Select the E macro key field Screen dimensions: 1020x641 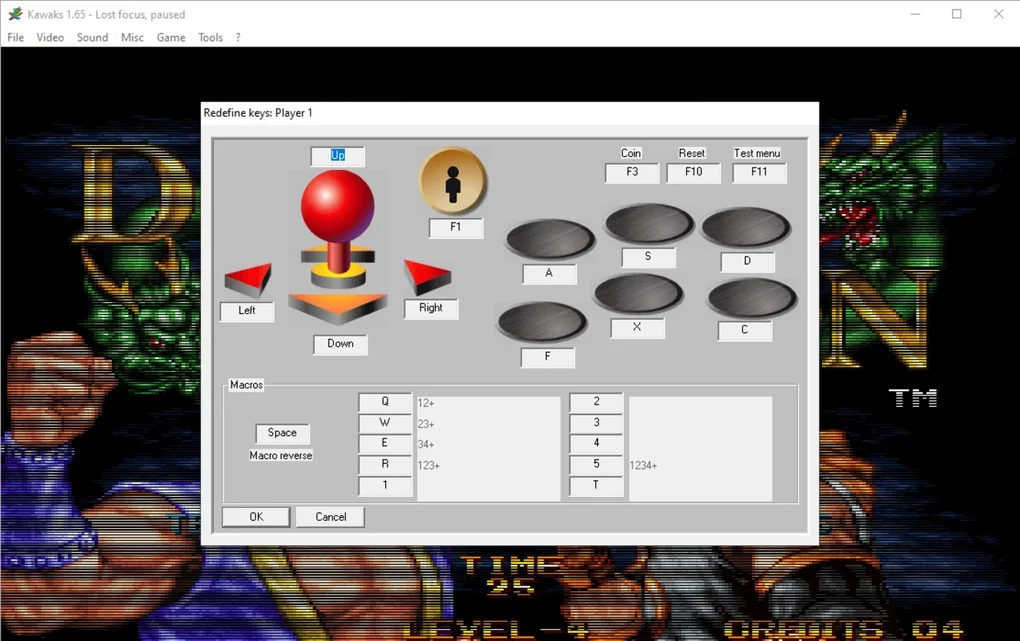pos(385,444)
